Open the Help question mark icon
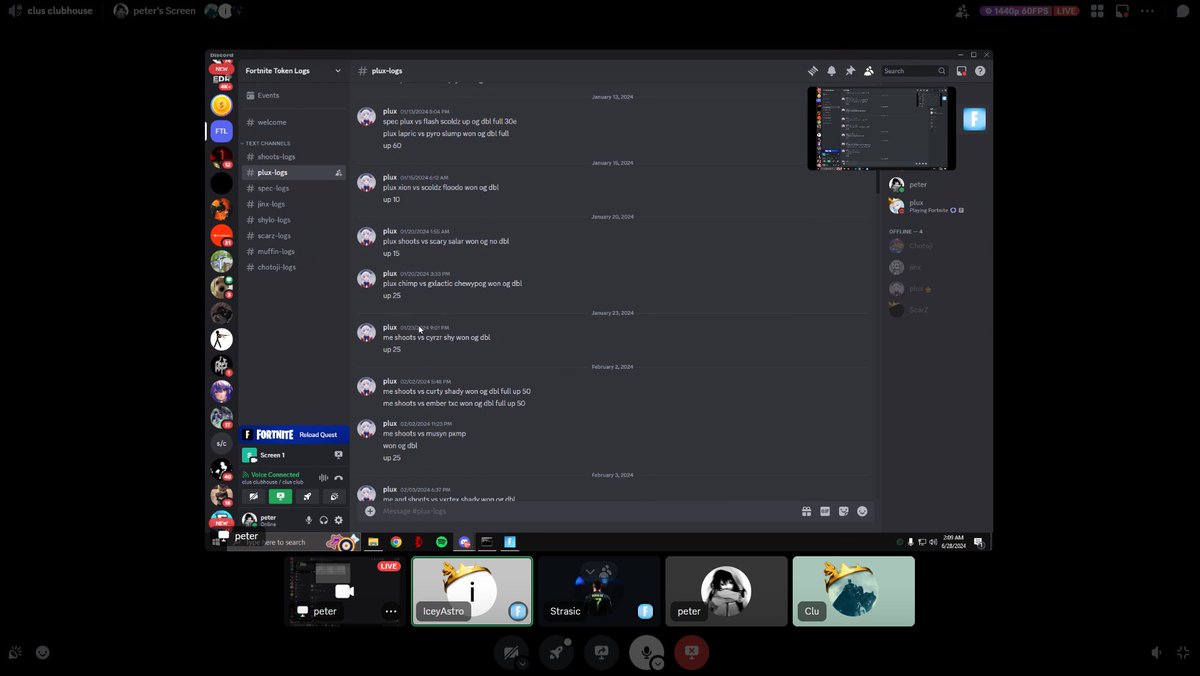 (x=980, y=71)
